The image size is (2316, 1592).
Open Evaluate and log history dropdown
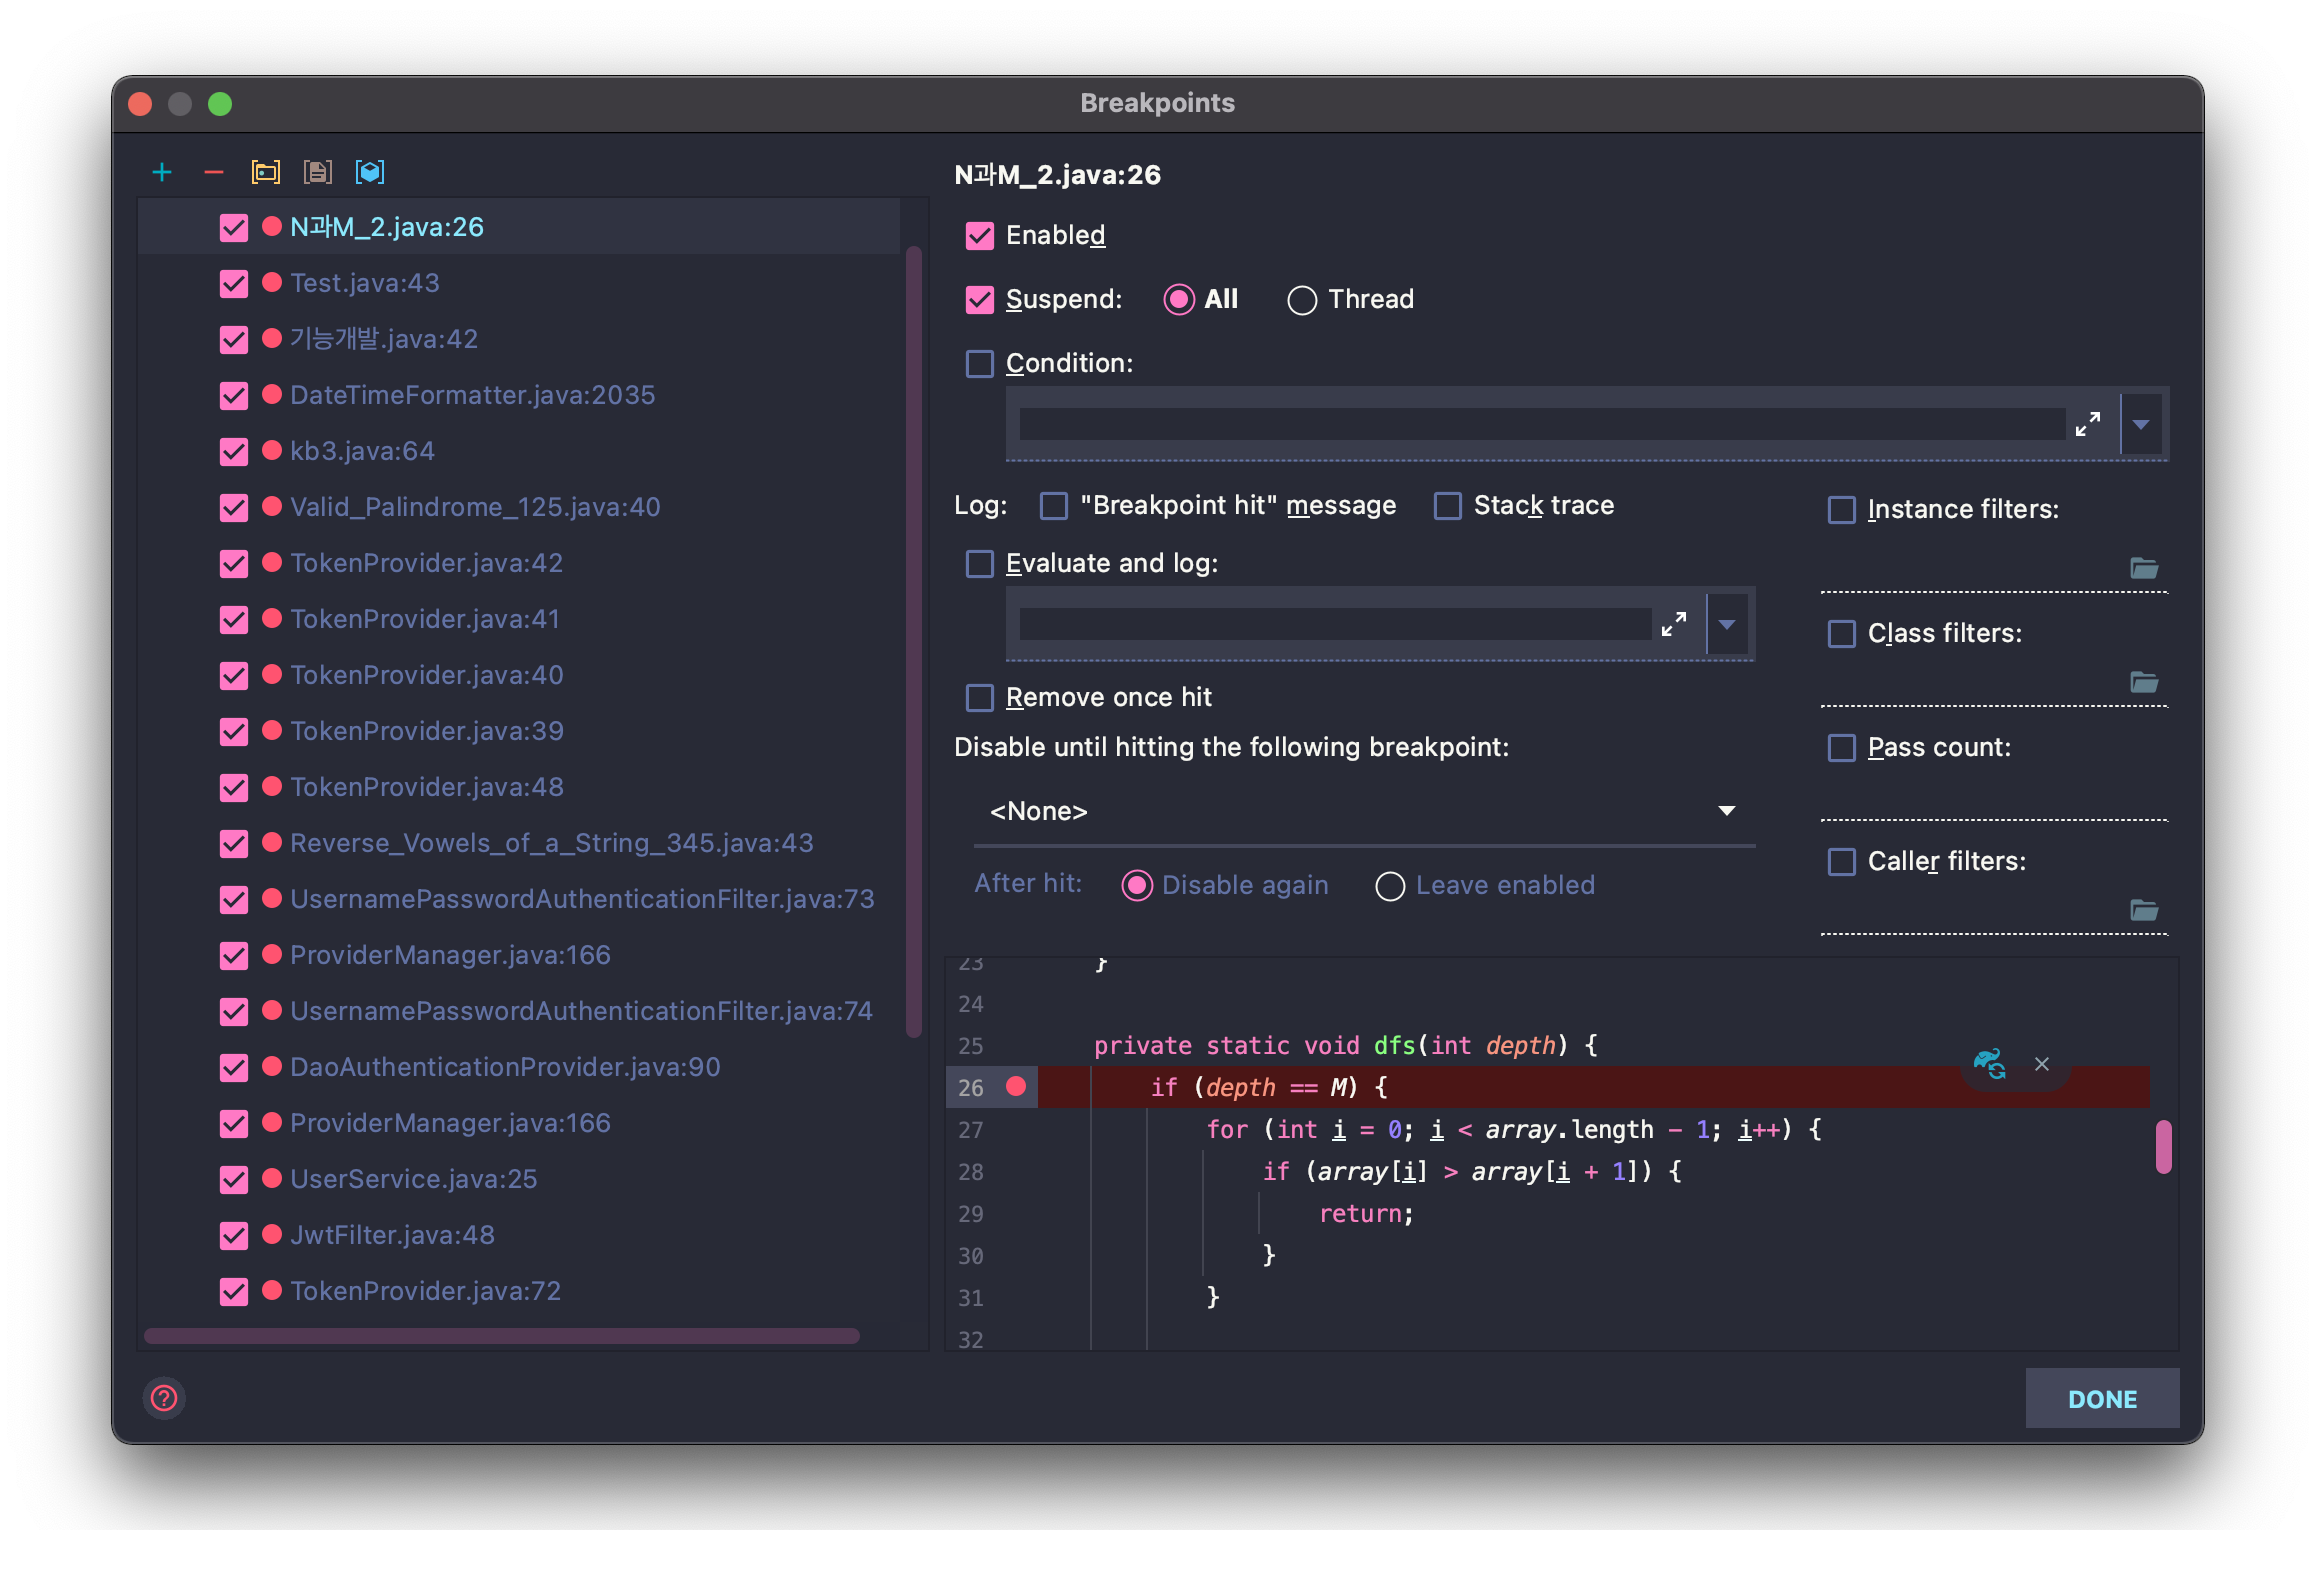[x=1727, y=624]
